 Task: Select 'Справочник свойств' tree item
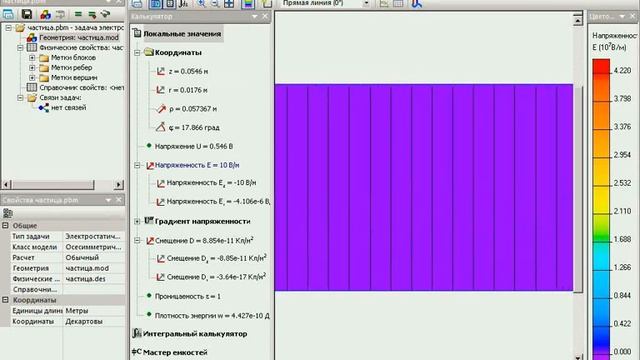[81, 88]
